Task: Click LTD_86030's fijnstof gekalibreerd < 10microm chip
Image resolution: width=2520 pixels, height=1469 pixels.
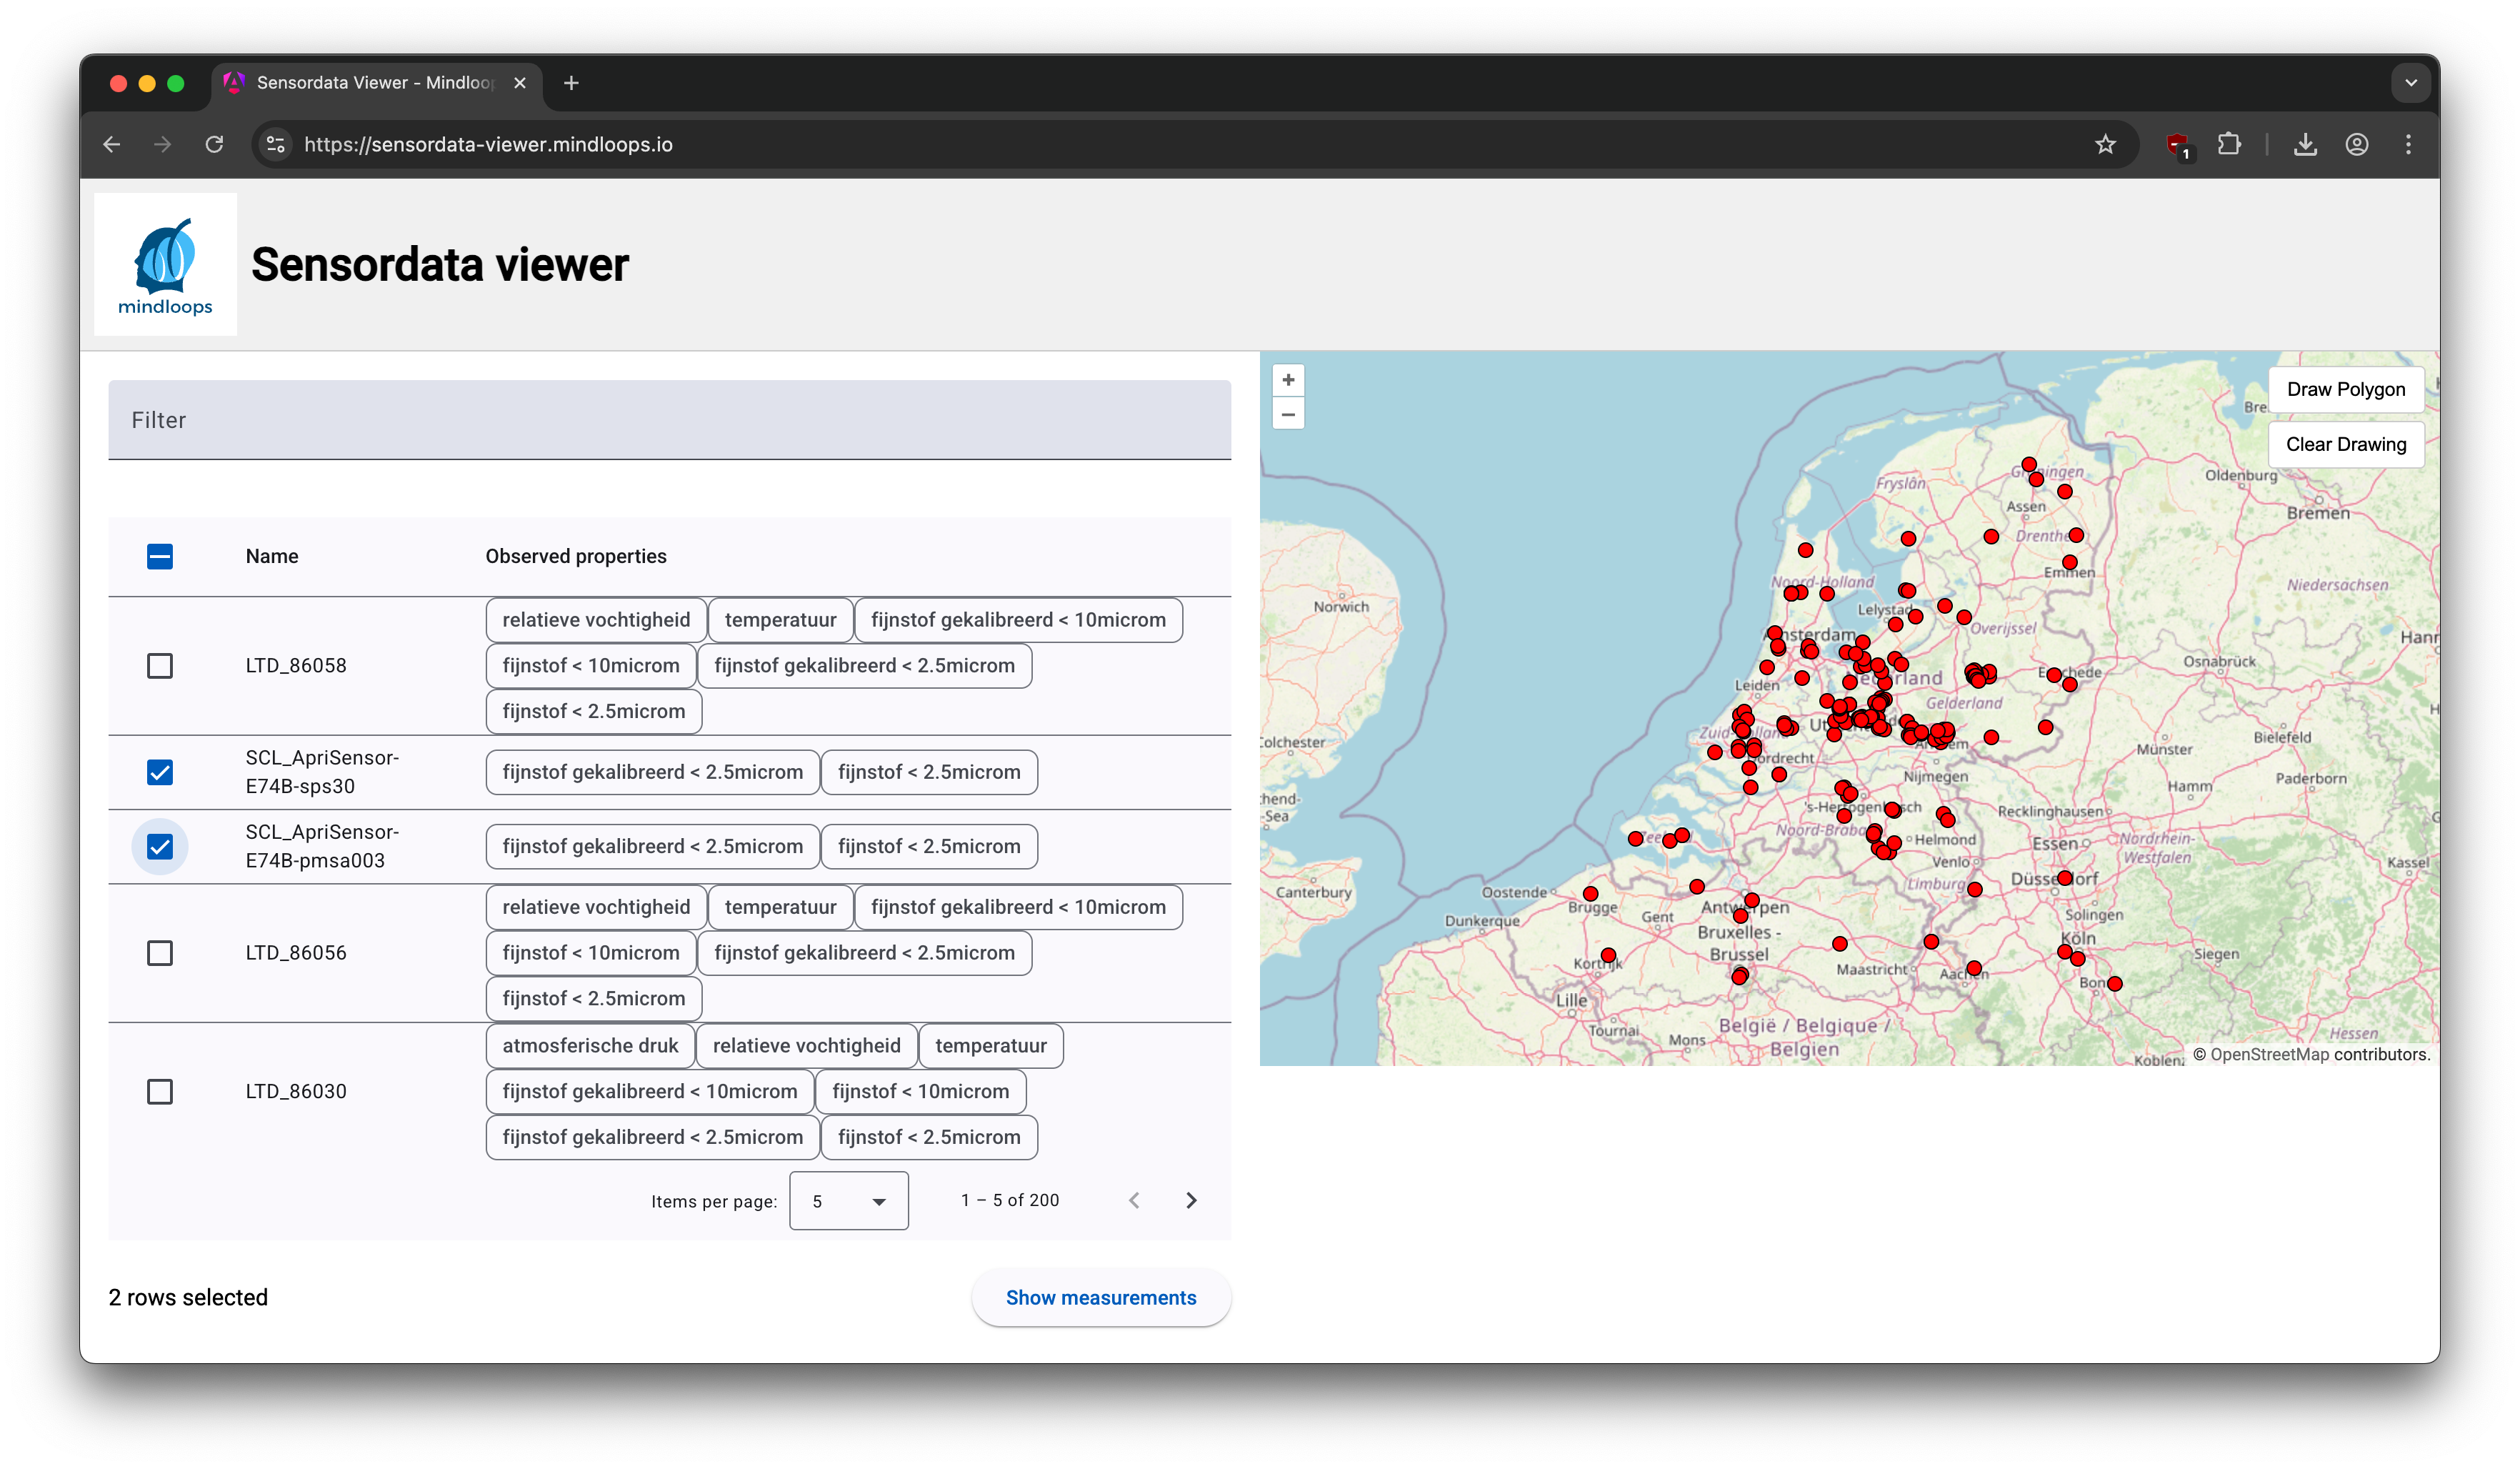Action: pos(650,1092)
